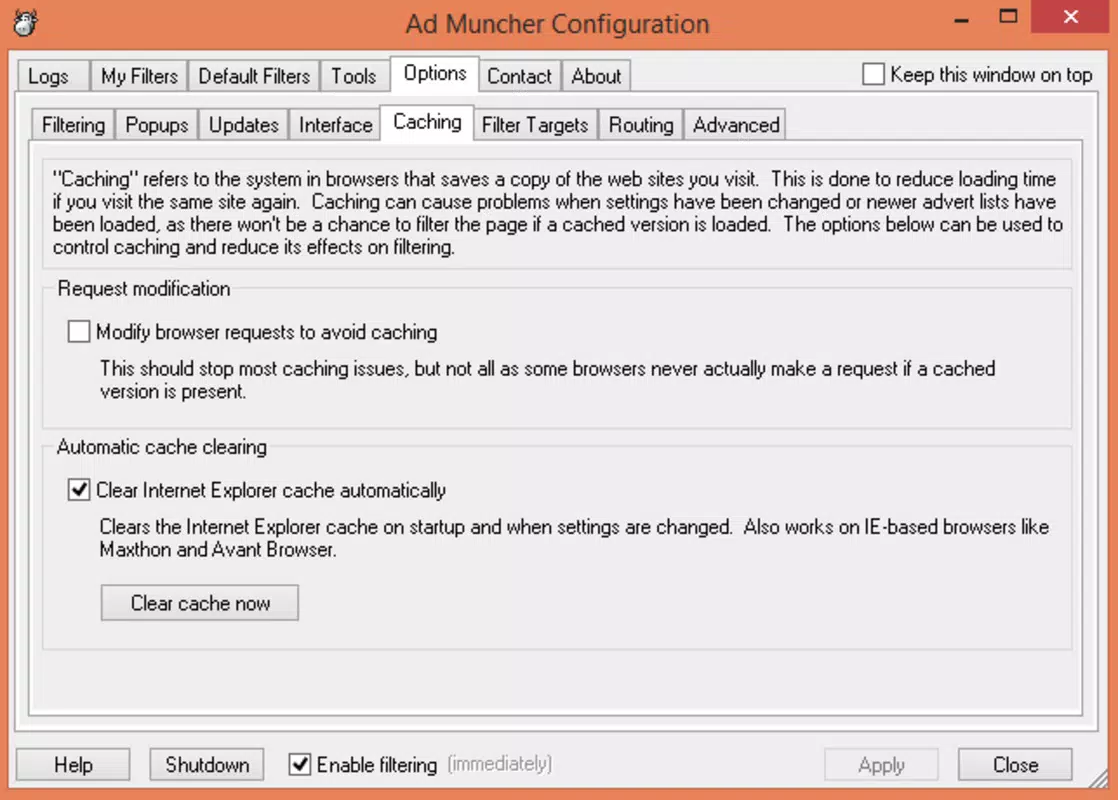Viewport: 1118px width, 800px height.
Task: Select the Updates sub-tab
Action: 244,125
